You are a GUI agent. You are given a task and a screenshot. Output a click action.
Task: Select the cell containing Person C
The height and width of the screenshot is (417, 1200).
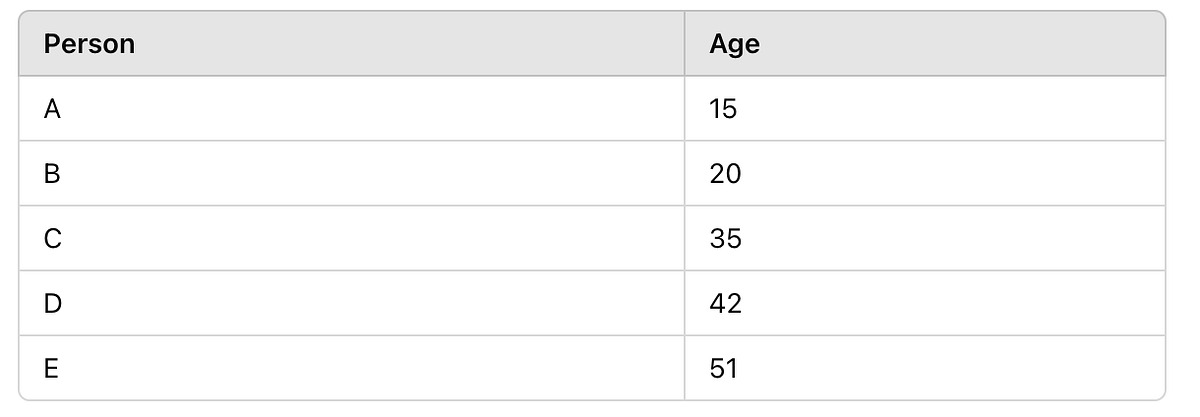click(352, 238)
